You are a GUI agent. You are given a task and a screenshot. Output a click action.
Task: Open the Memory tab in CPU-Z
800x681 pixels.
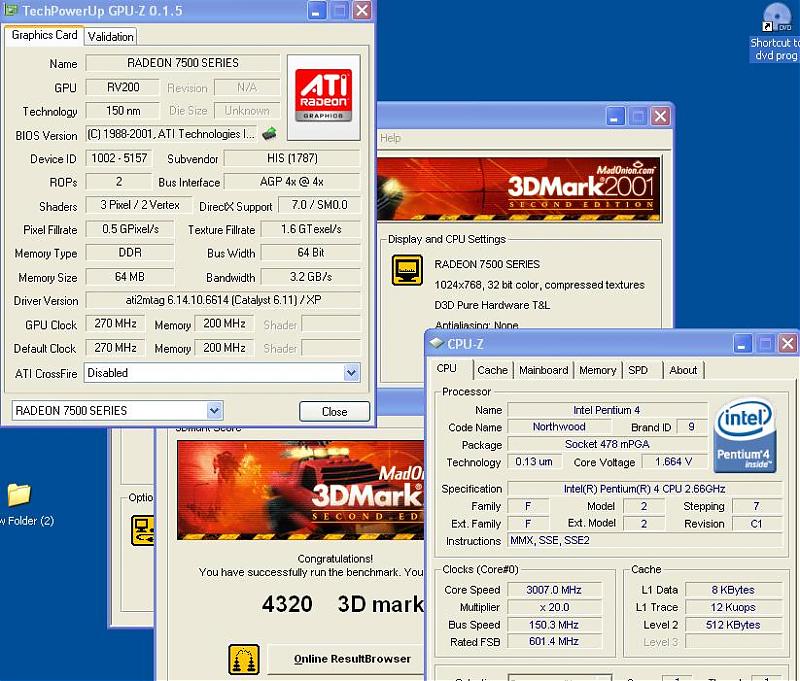click(x=597, y=370)
